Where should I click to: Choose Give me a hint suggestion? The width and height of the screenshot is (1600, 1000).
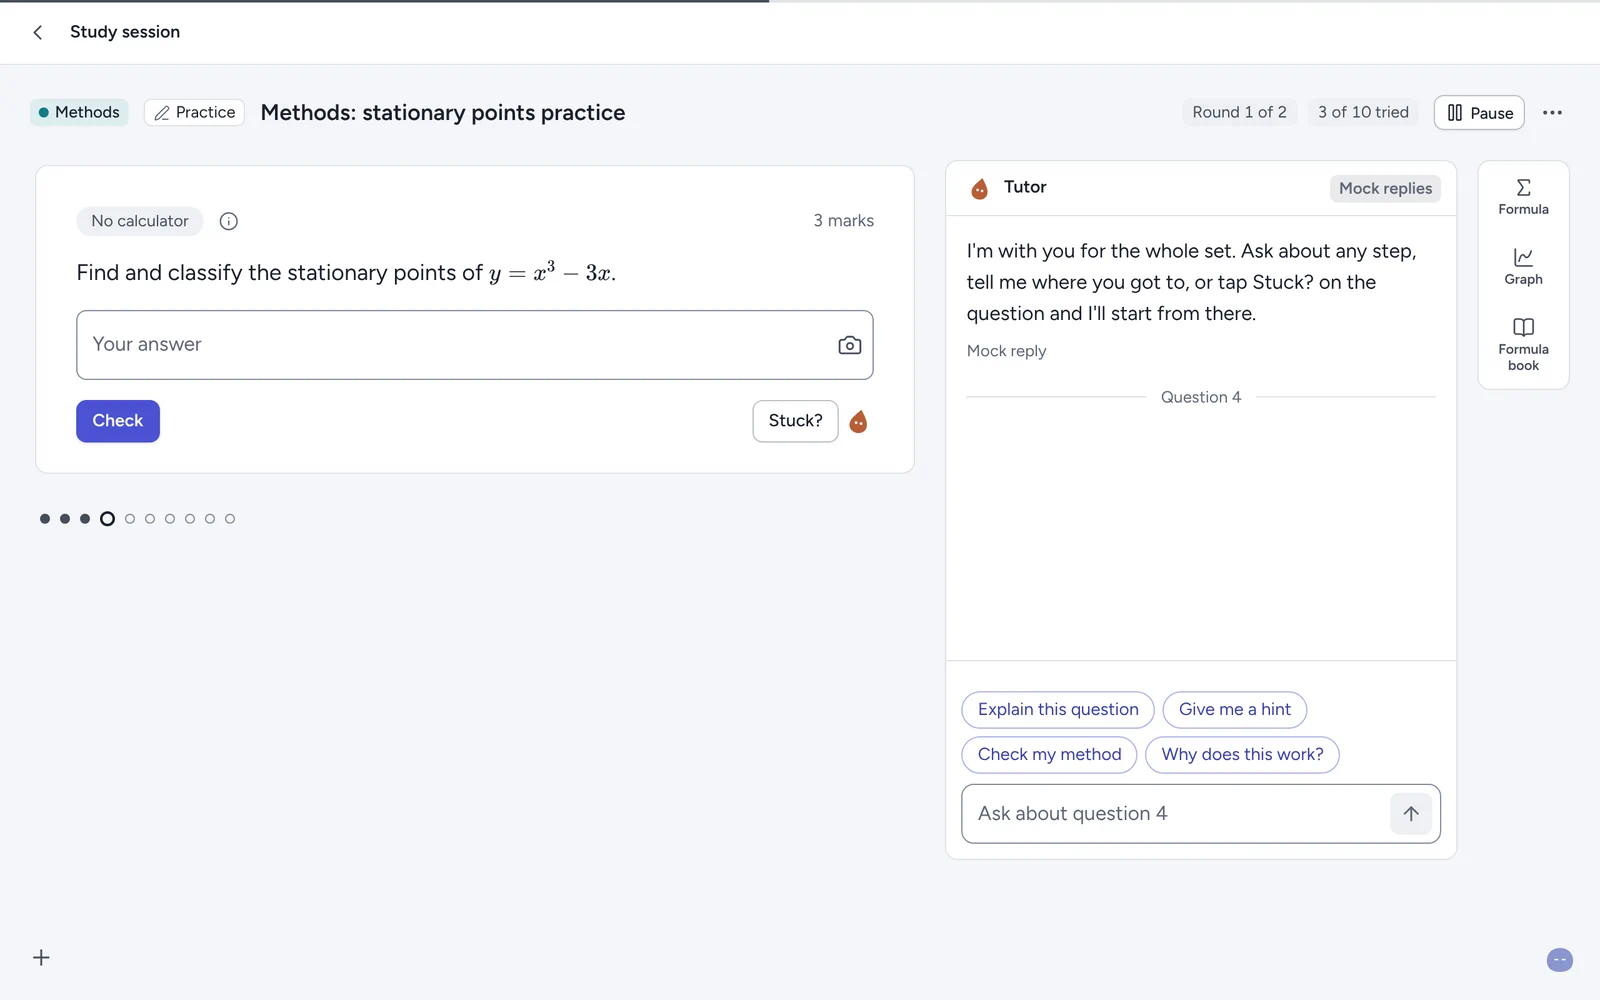1235,710
